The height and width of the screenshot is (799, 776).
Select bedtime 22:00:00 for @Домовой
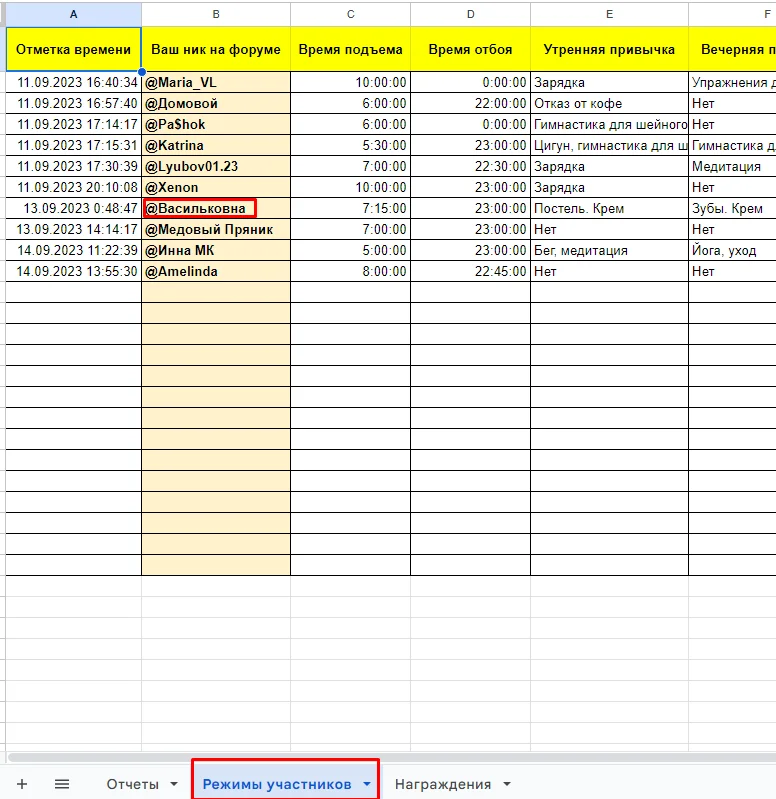470,103
